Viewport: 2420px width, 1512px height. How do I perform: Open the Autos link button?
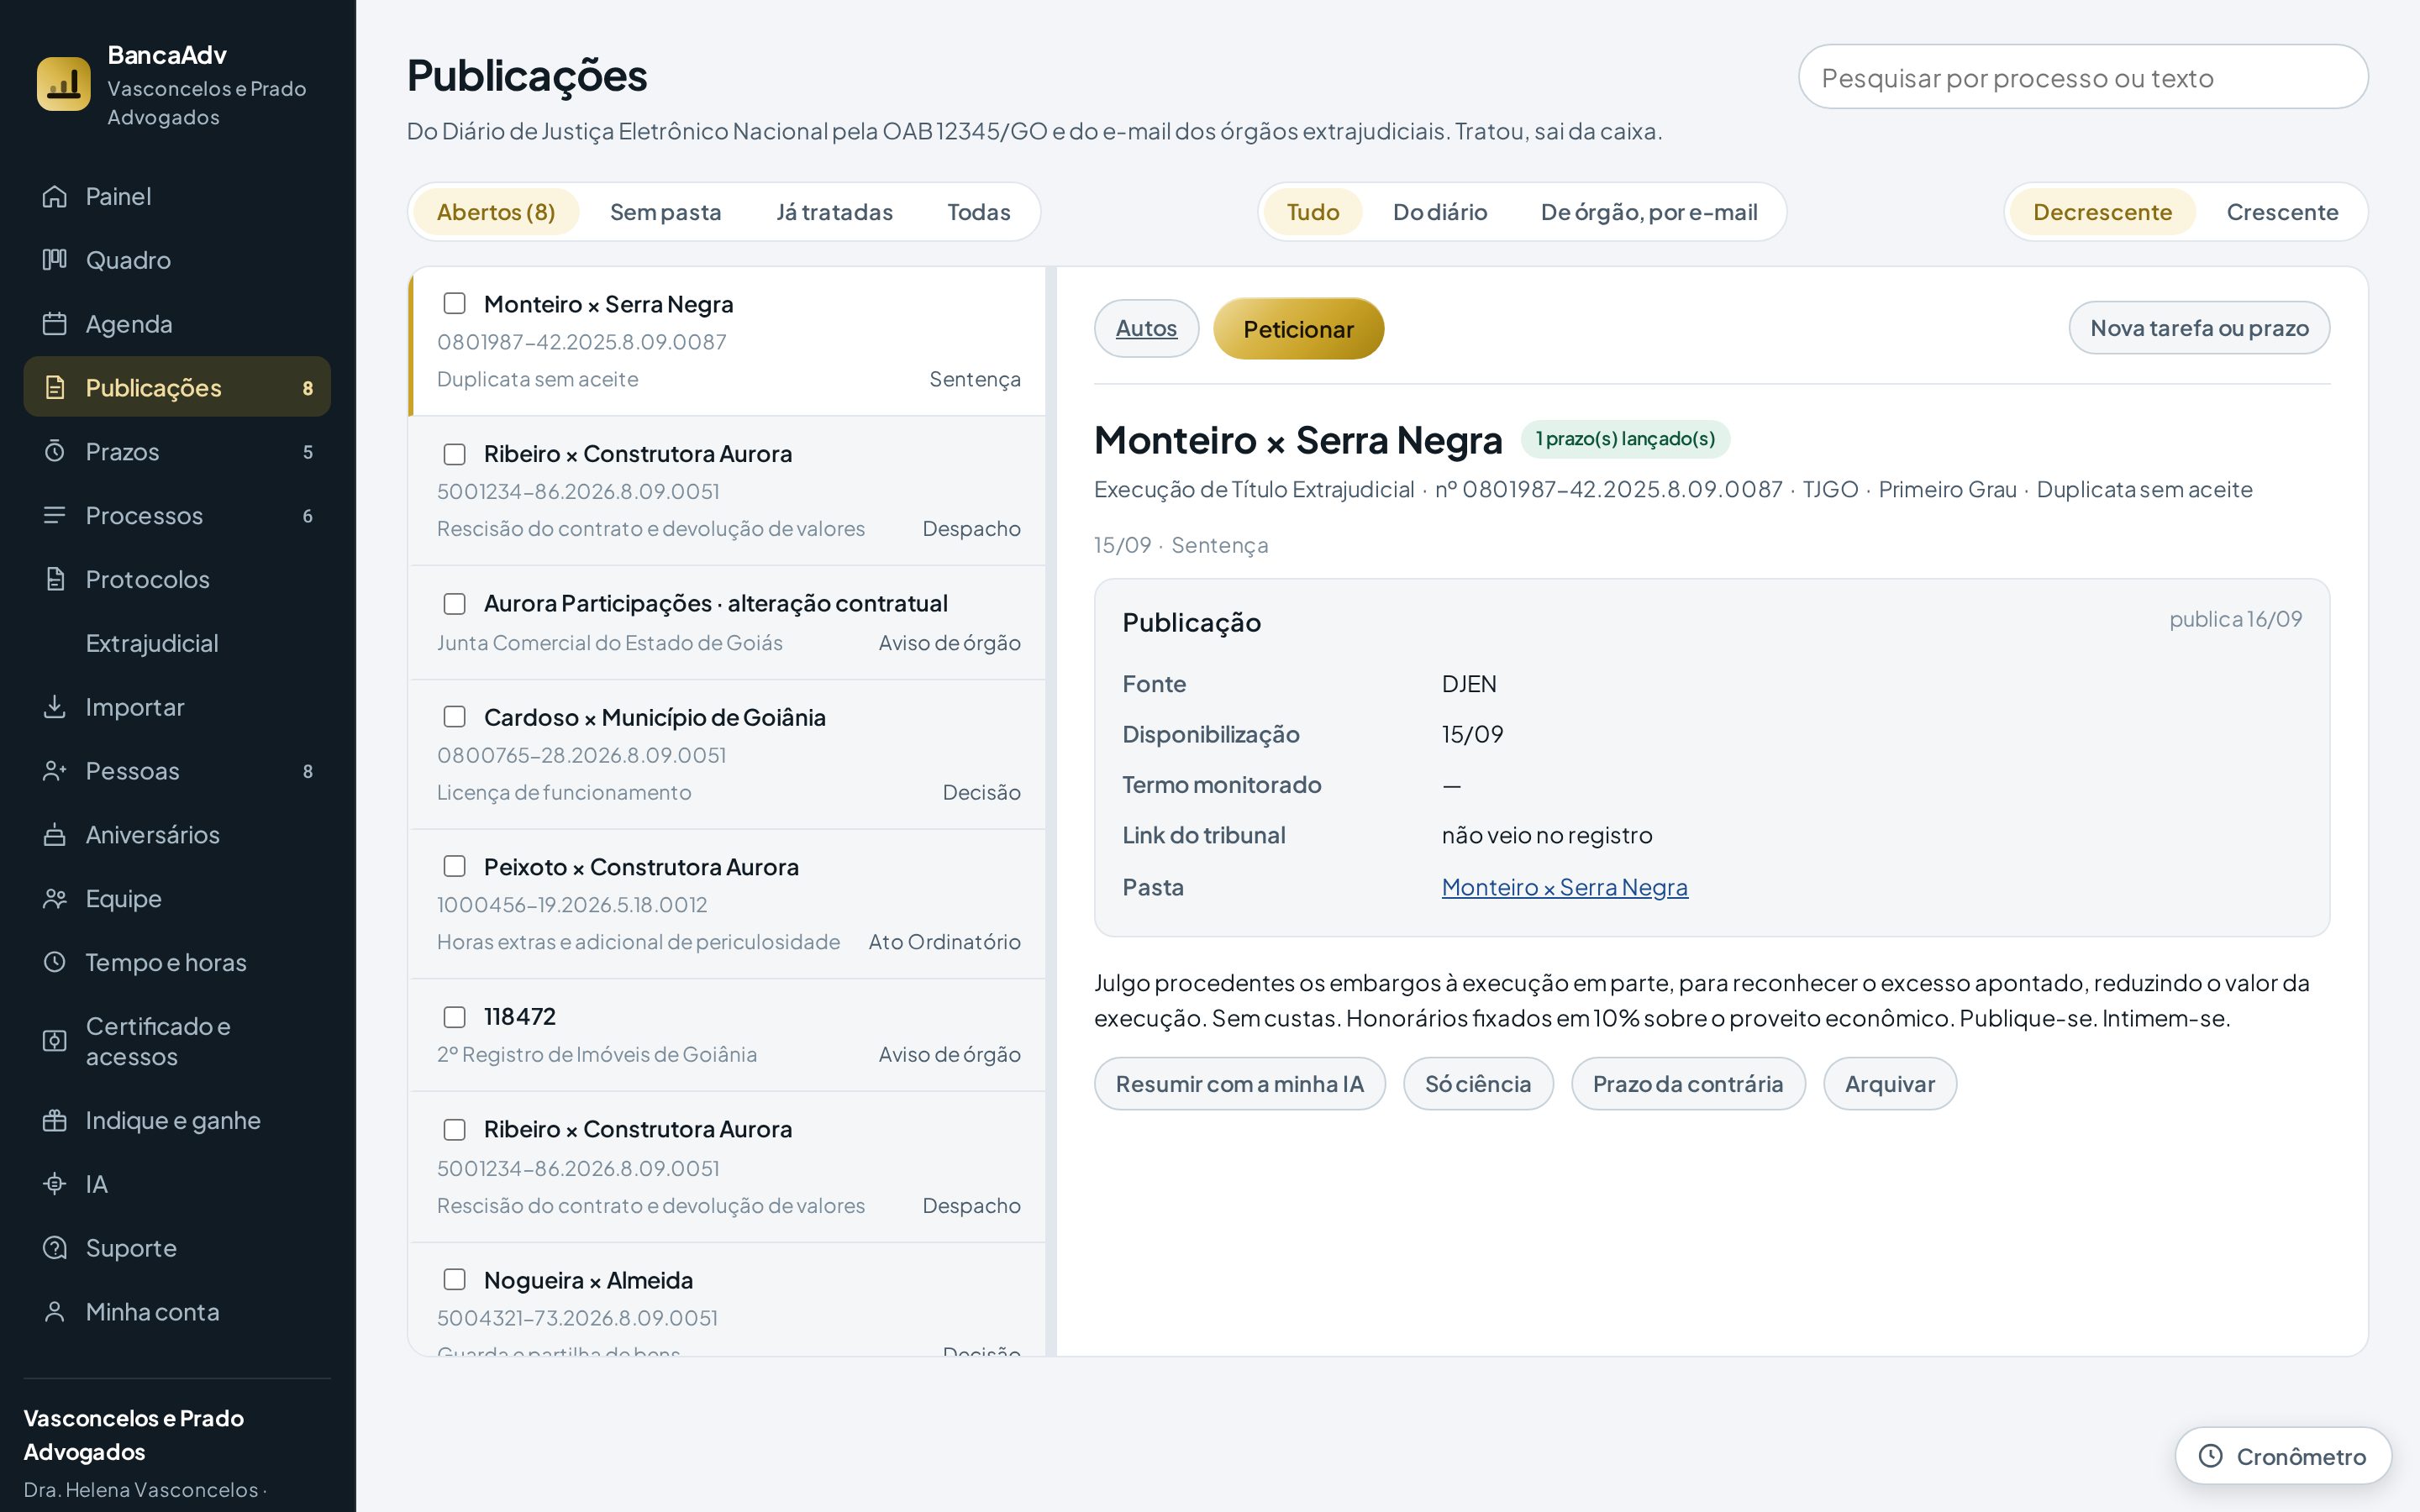[x=1146, y=328]
